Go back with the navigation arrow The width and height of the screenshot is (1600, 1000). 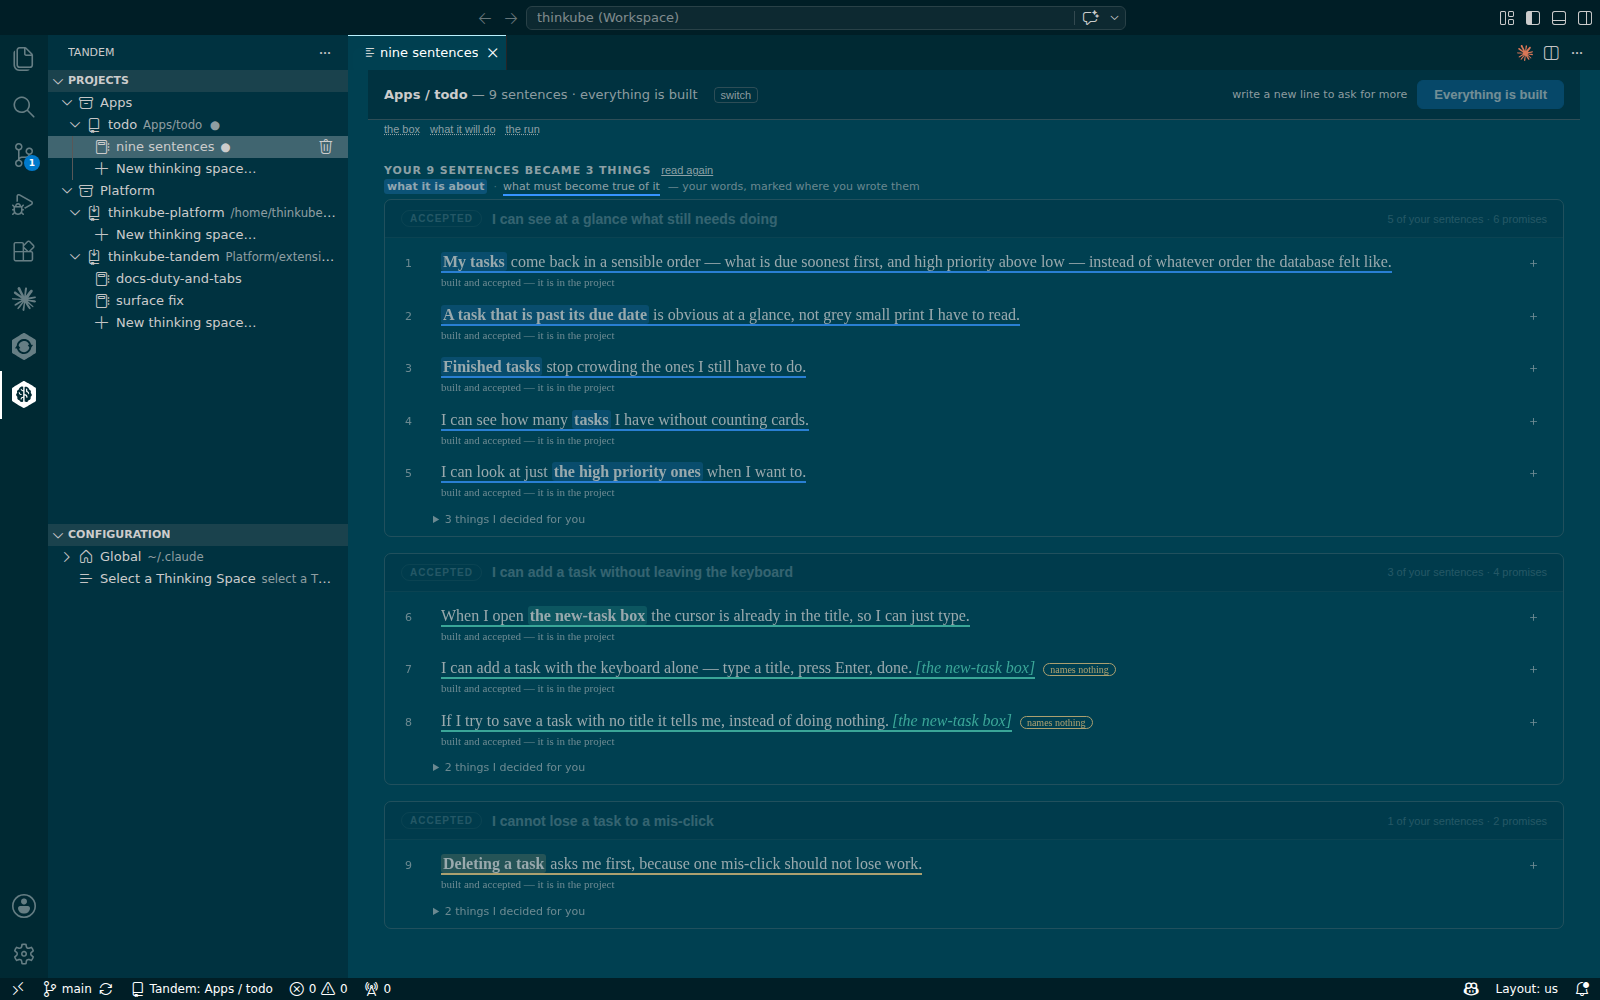485,18
